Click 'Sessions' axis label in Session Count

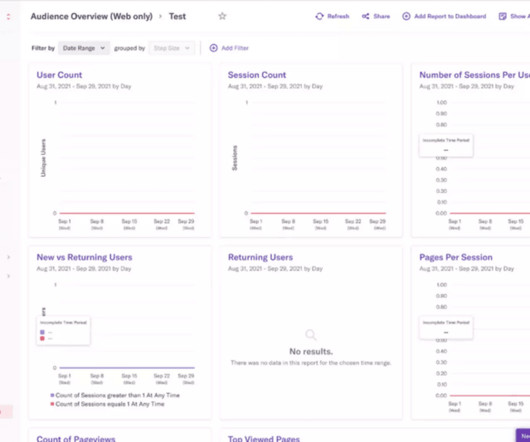point(235,158)
